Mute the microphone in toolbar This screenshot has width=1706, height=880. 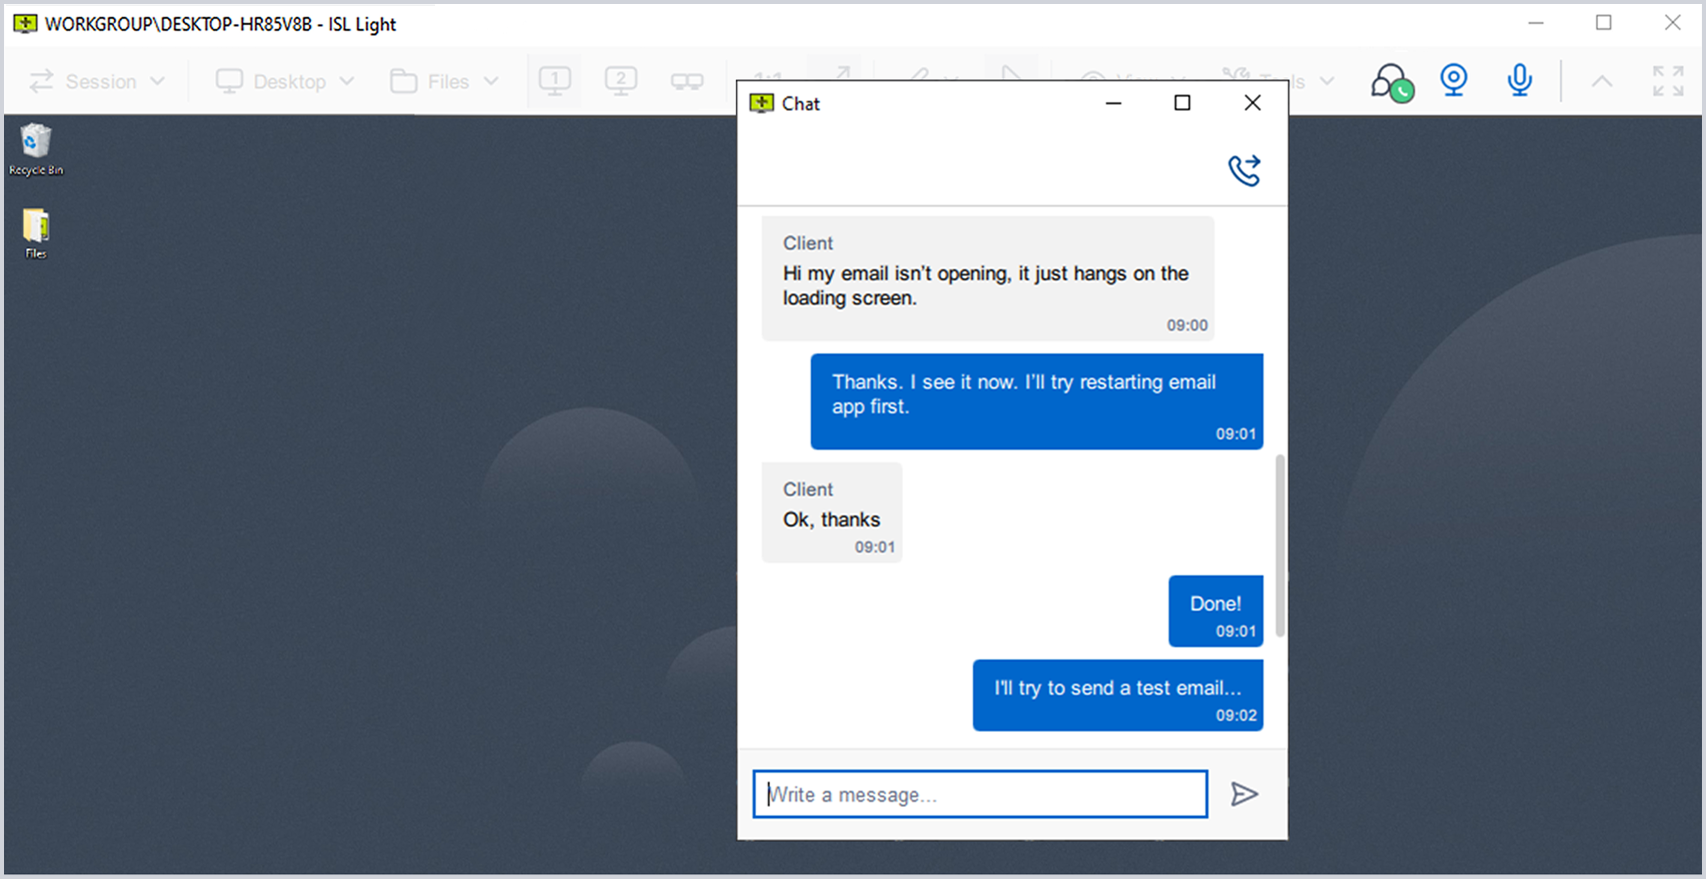pos(1519,81)
